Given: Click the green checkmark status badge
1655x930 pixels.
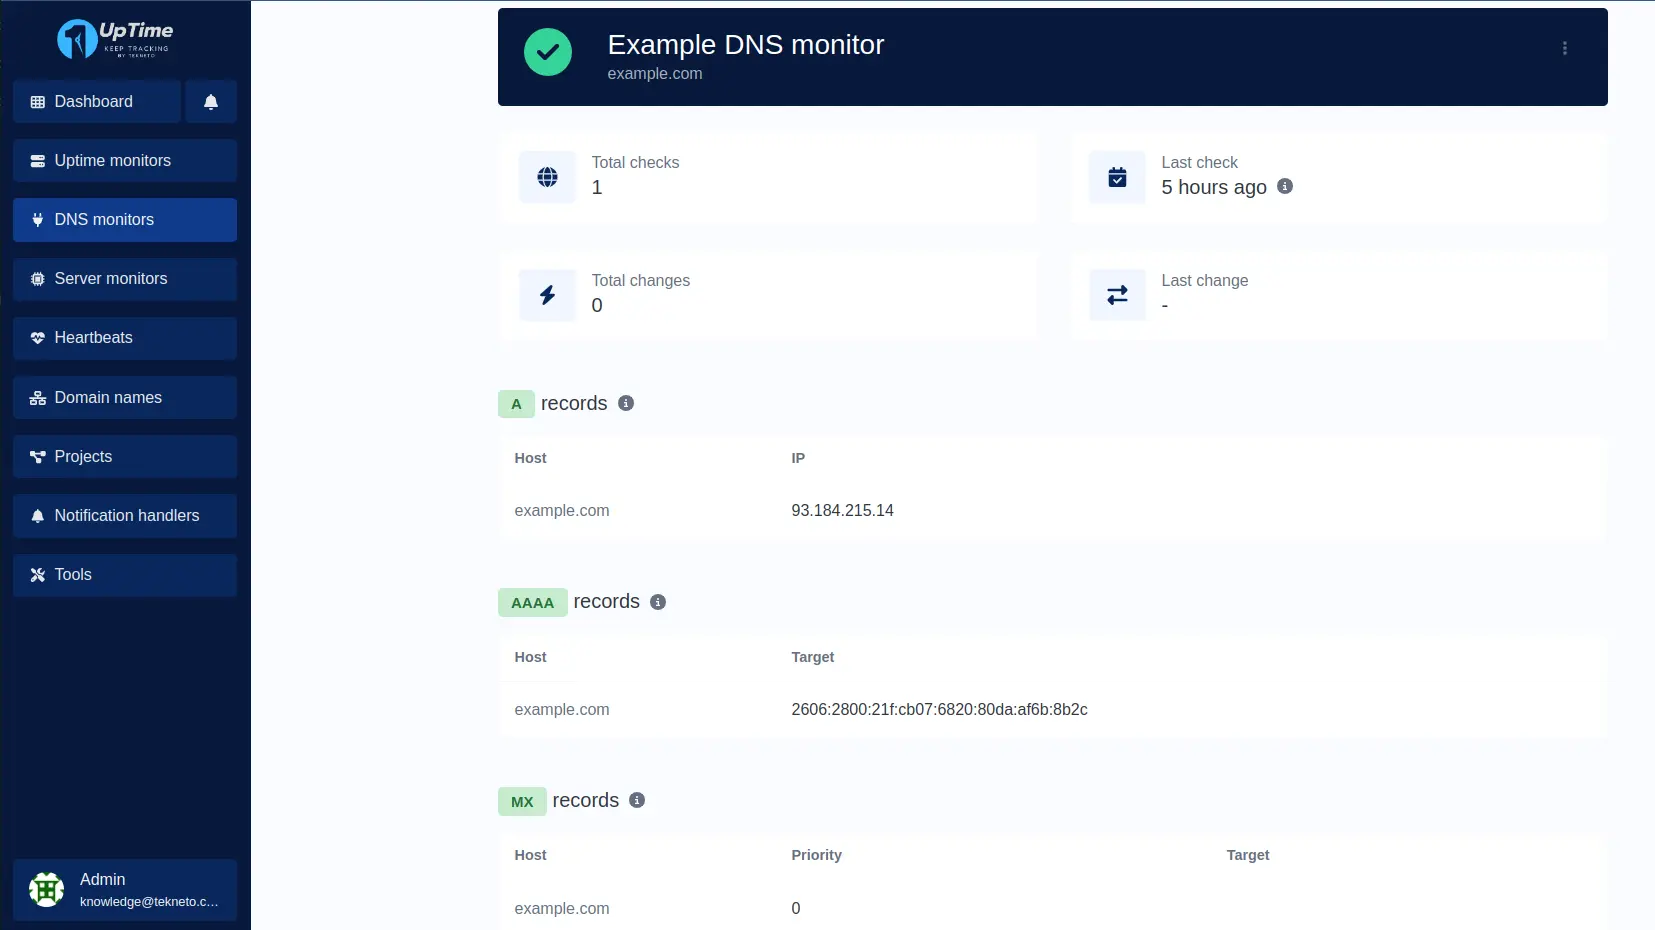Looking at the screenshot, I should [x=547, y=52].
